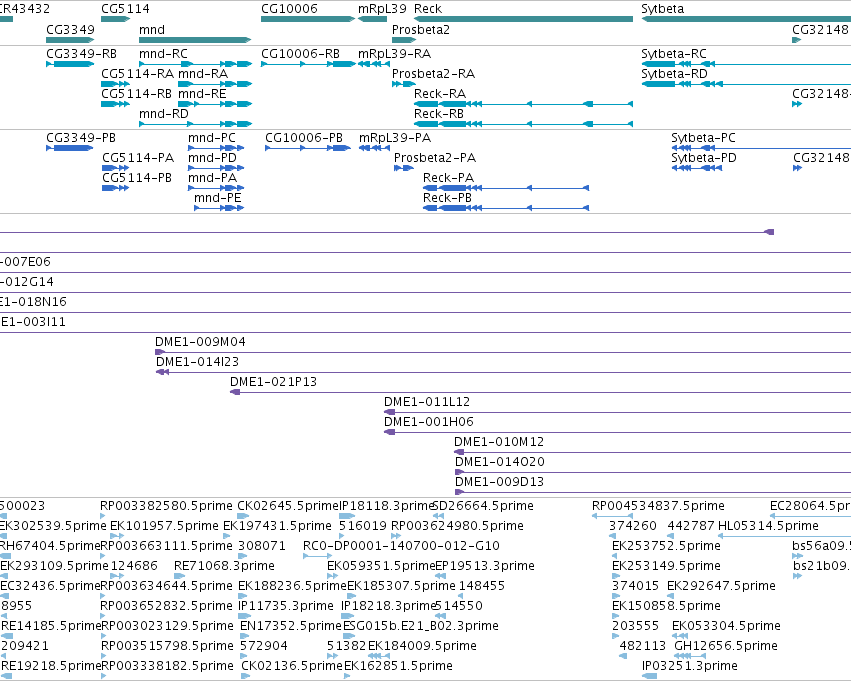This screenshot has width=851, height=681.
Task: Select the EK292647.5prime EST
Action: pos(670,596)
